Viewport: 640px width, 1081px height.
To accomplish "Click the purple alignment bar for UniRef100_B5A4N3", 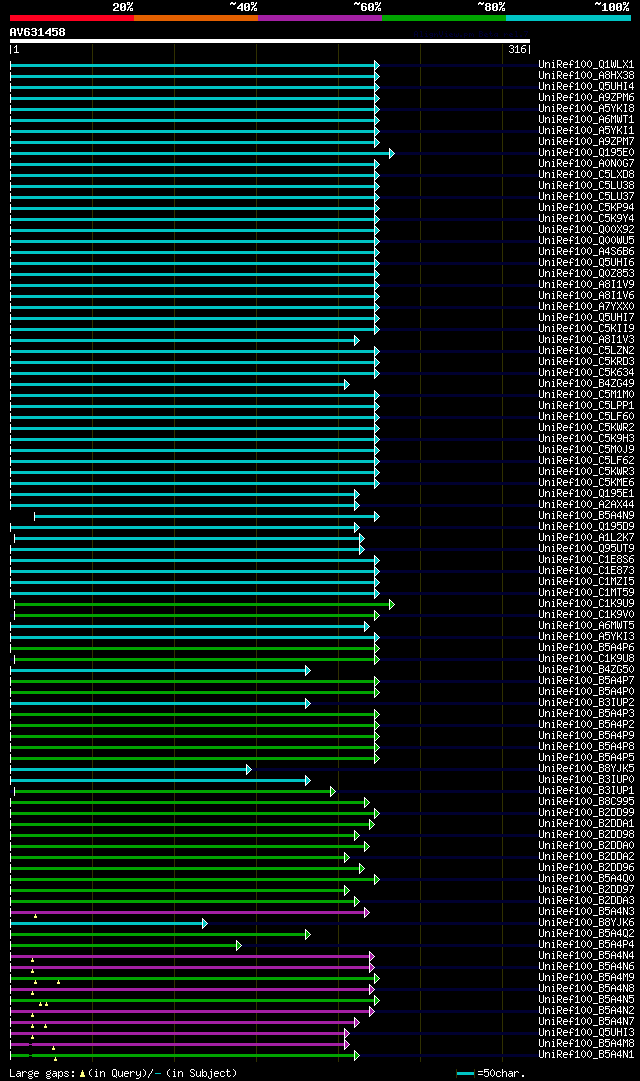I will coord(188,913).
